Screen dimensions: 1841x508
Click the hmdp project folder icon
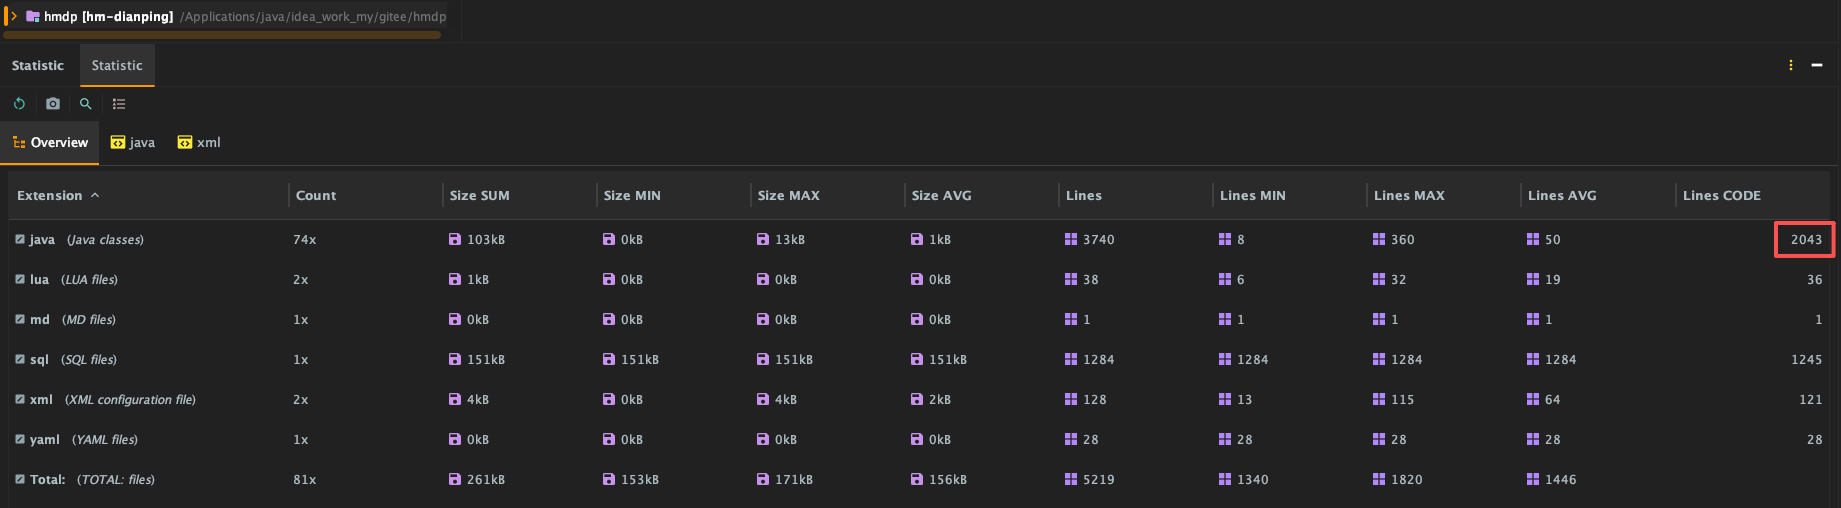(33, 16)
